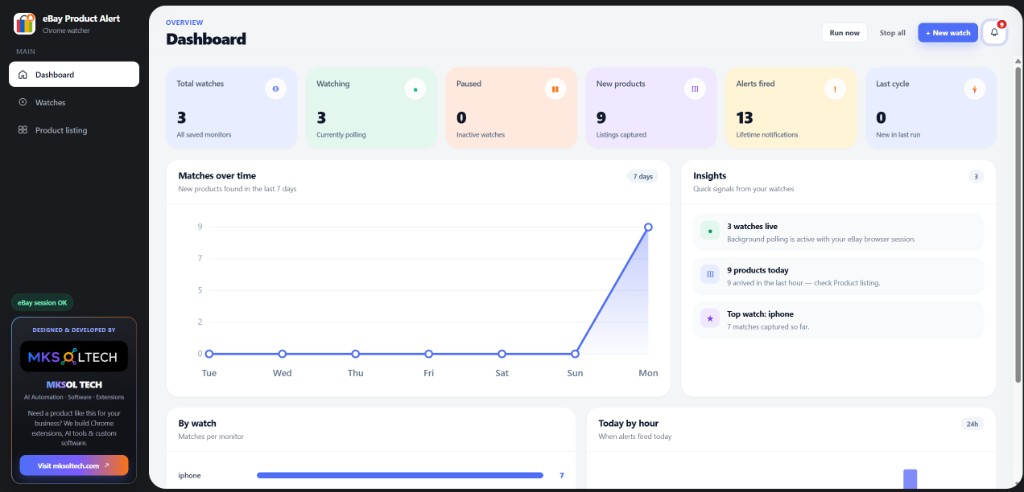Open the Watches menu item
Image resolution: width=1024 pixels, height=492 pixels.
(74, 102)
